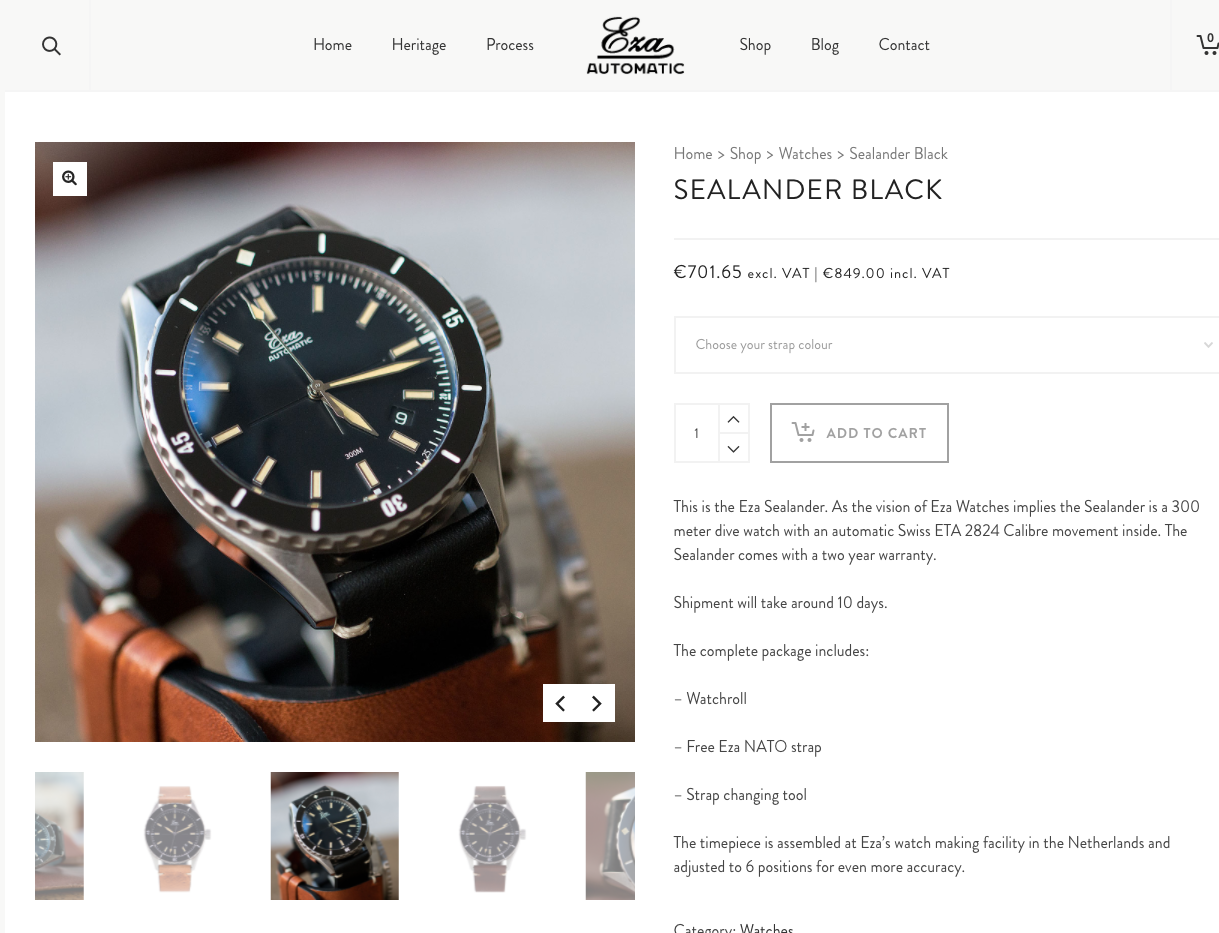Open the Process page
The width and height of the screenshot is (1219, 933).
[510, 45]
